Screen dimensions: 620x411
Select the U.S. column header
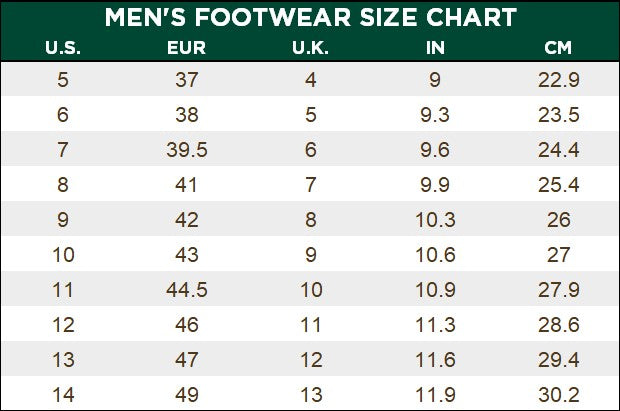(x=63, y=48)
